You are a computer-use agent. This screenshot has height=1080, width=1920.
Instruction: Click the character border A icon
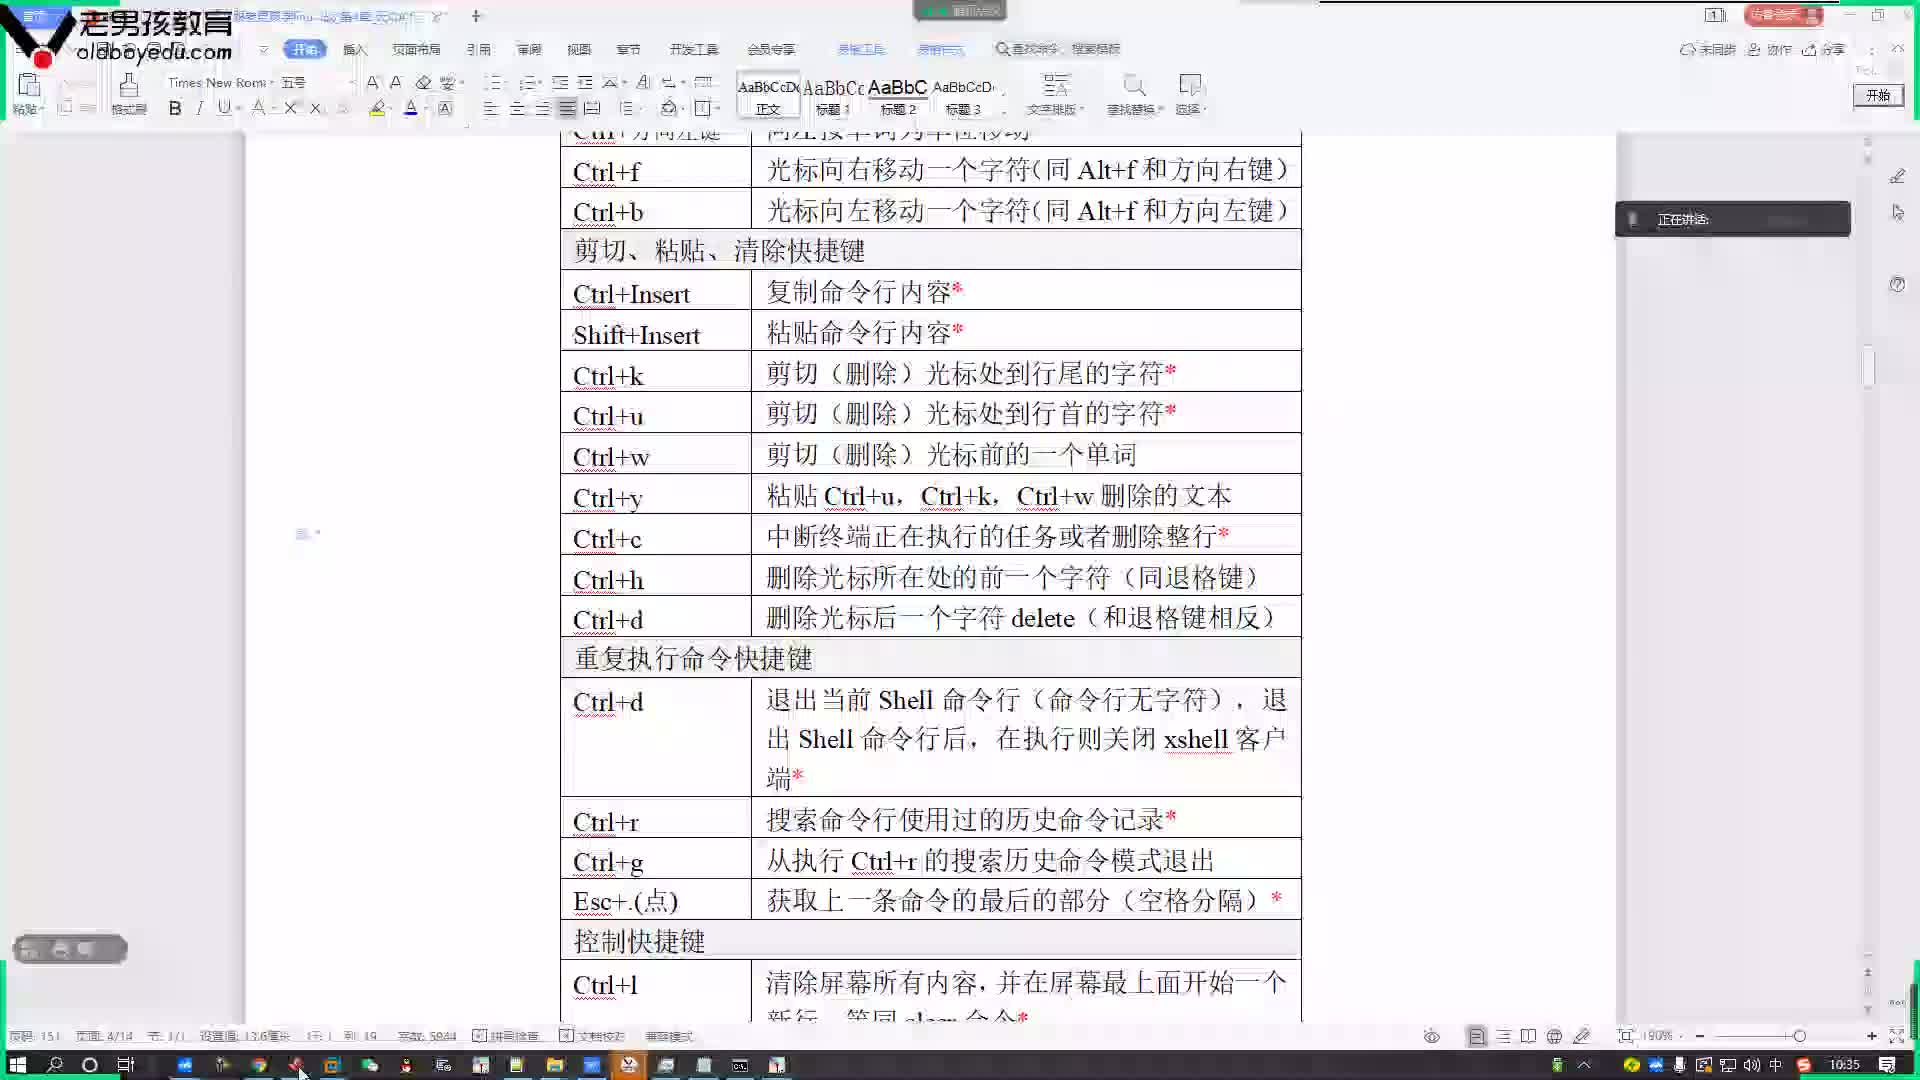coord(445,108)
